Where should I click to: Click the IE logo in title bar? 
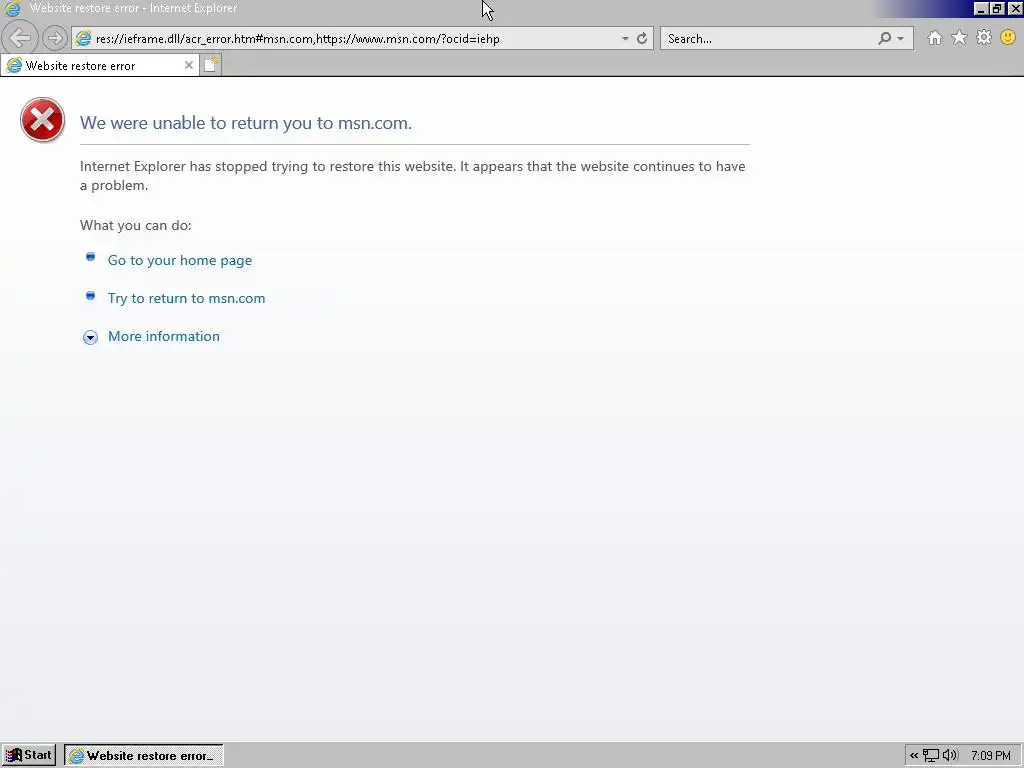(12, 8)
